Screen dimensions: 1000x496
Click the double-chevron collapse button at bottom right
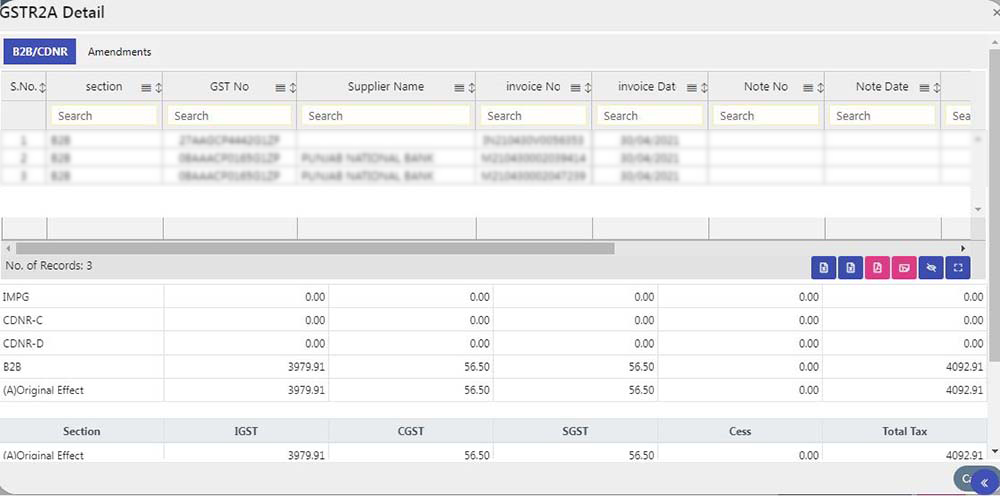[x=984, y=481]
